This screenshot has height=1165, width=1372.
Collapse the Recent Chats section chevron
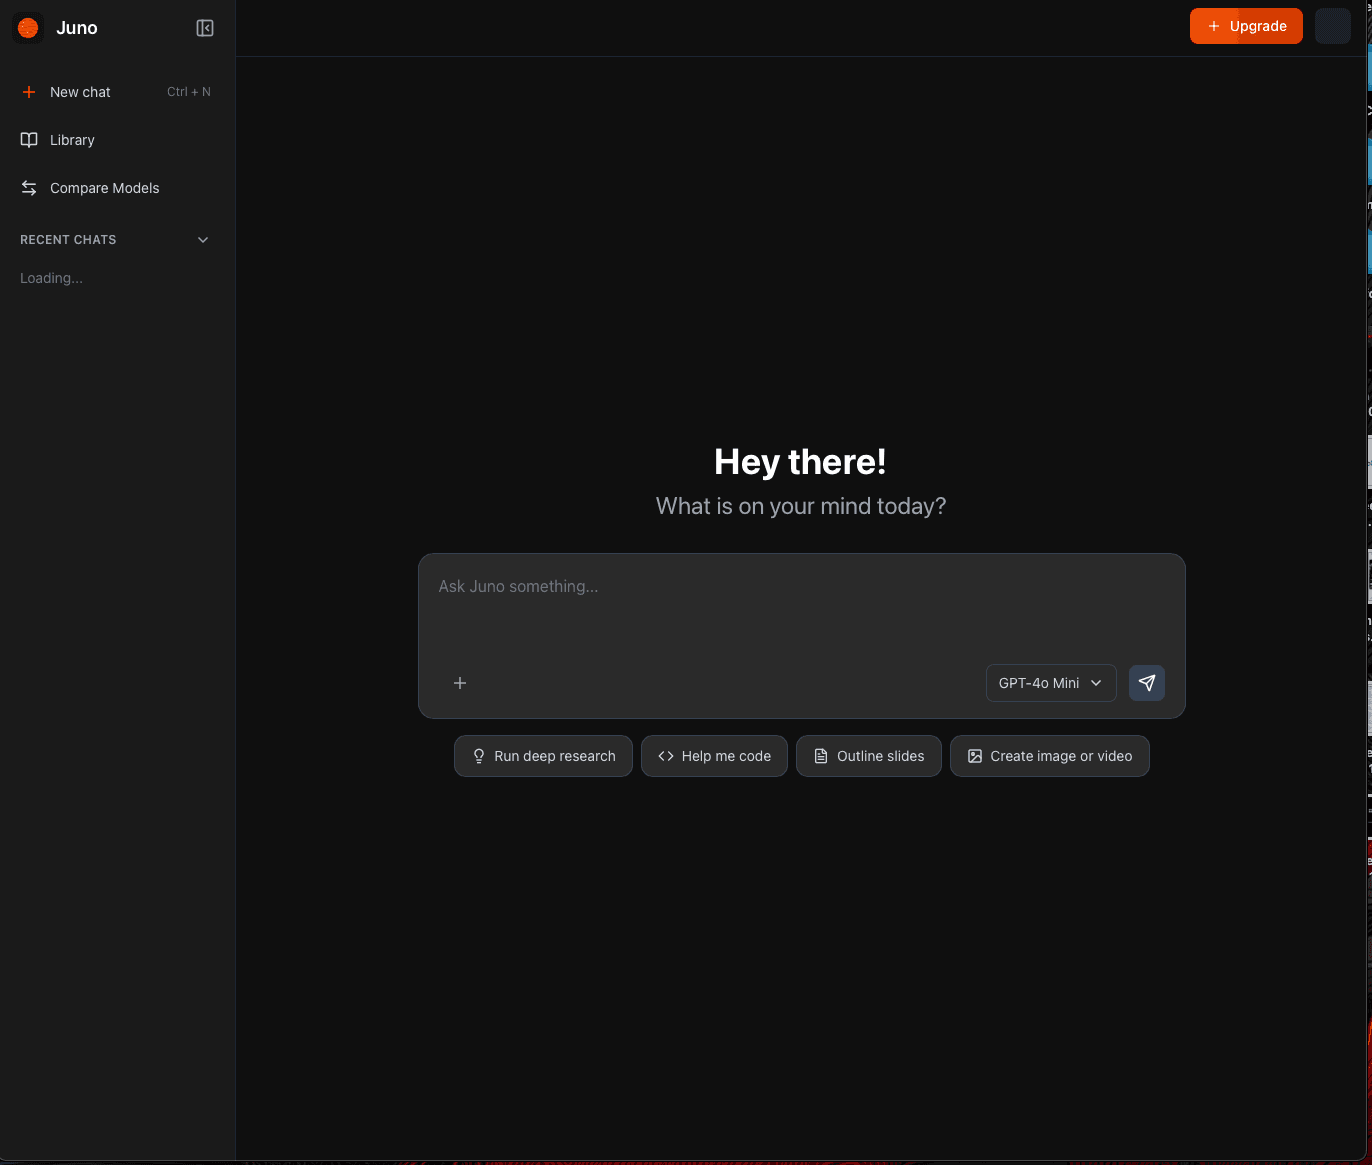tap(203, 240)
